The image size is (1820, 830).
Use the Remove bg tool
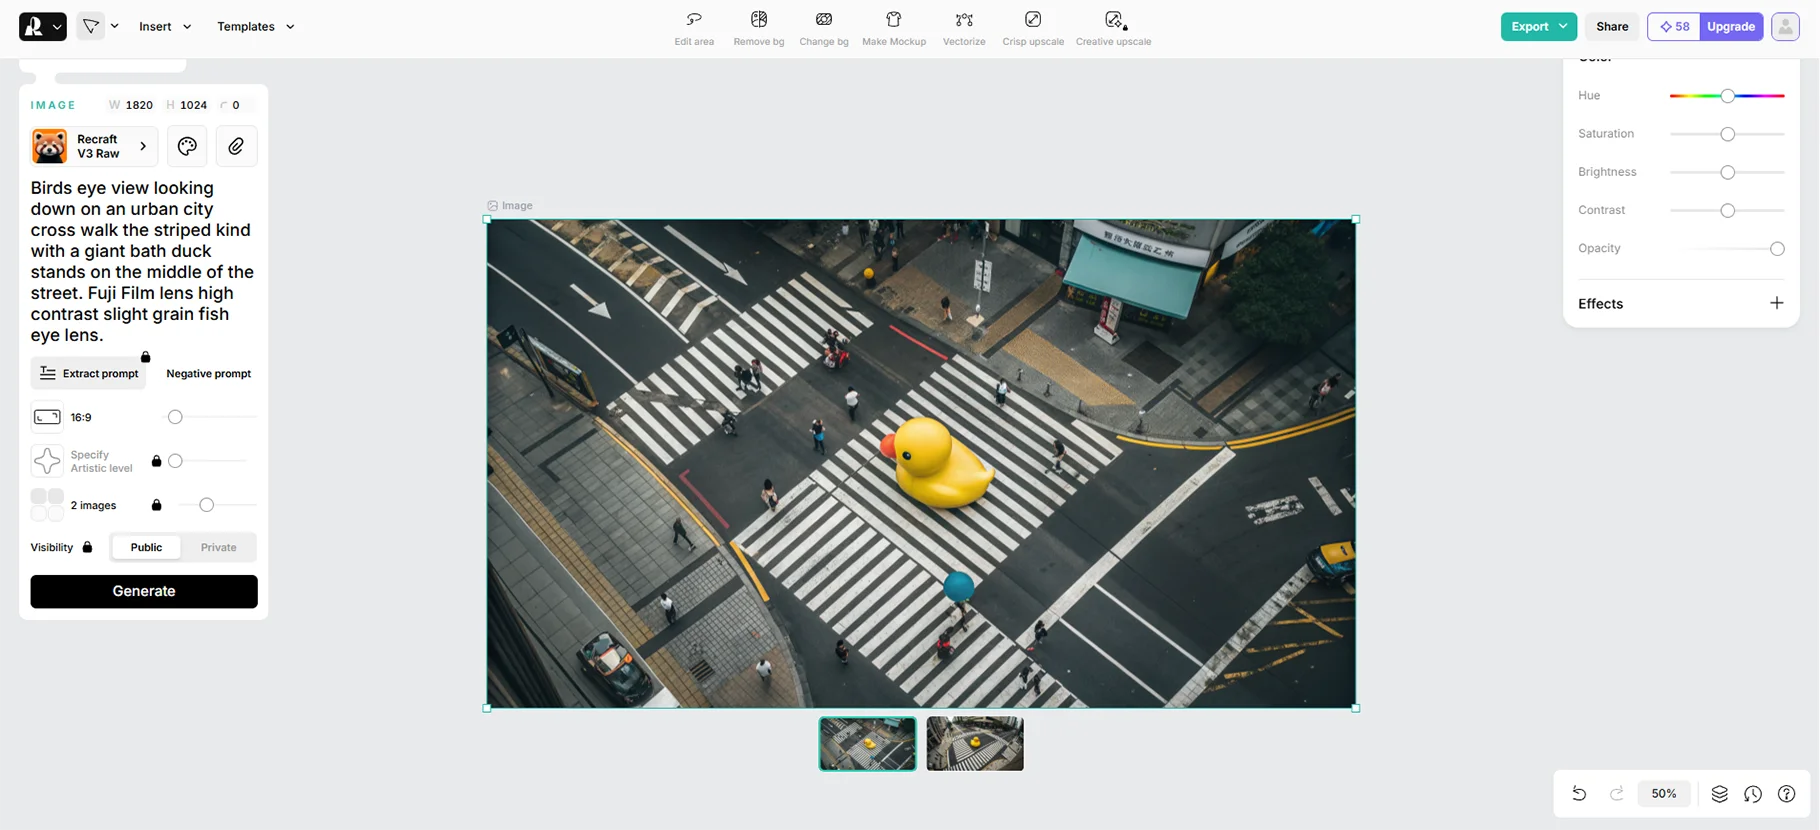click(x=759, y=28)
